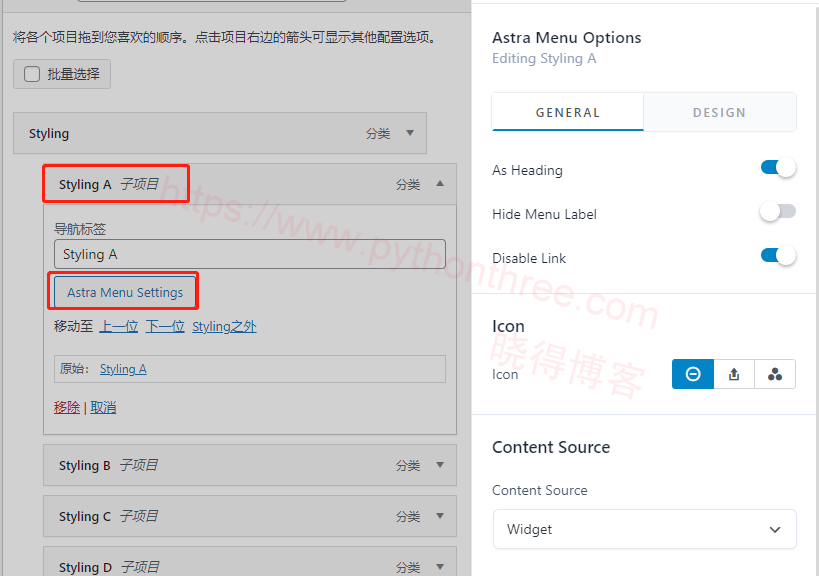Viewport: 819px width, 576px height.
Task: Toggle the As Heading switch
Action: pos(778,168)
